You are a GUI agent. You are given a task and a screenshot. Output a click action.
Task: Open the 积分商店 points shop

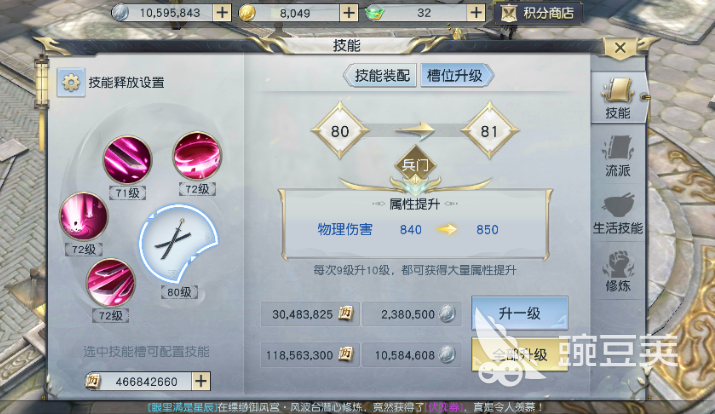(538, 13)
